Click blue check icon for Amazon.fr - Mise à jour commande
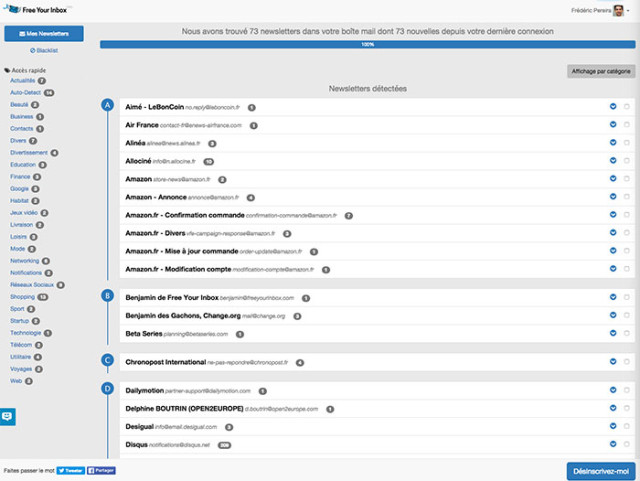 613,250
